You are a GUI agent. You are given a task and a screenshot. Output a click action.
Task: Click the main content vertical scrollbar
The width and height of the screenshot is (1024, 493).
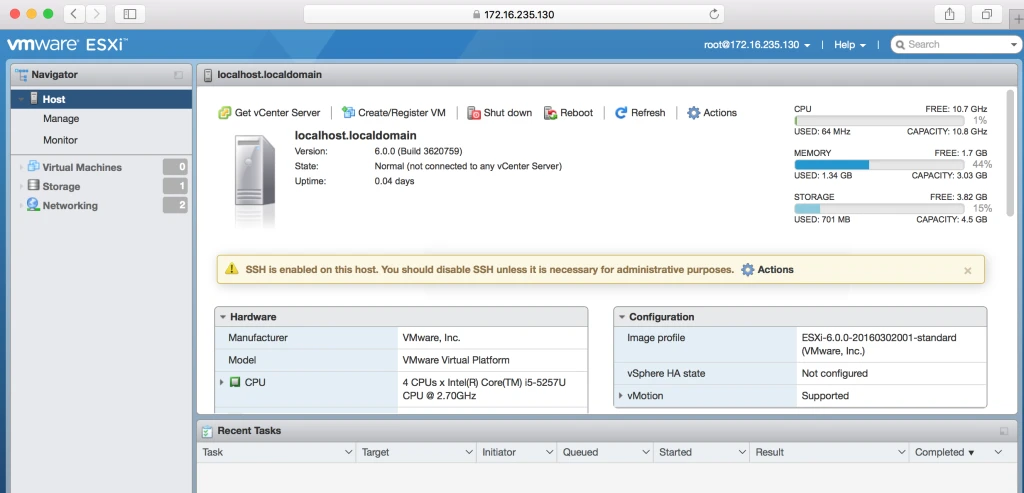[x=1010, y=152]
